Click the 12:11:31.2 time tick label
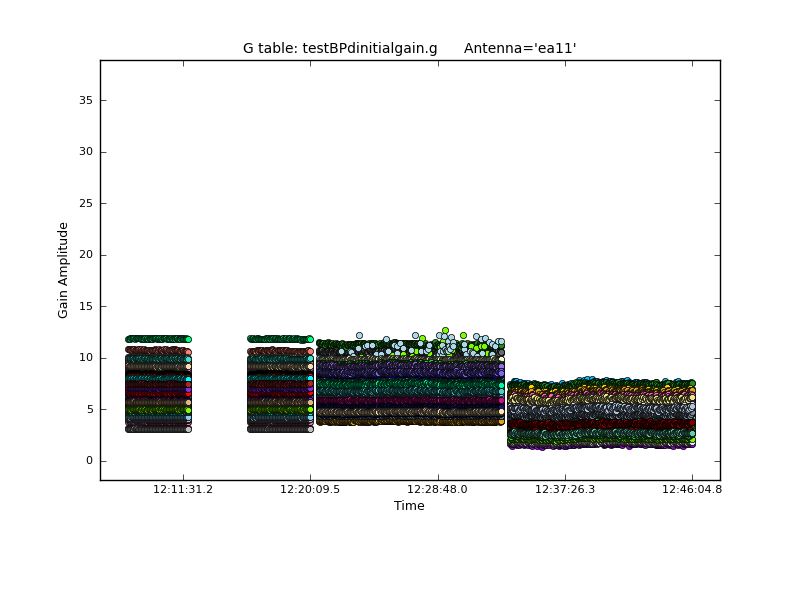800x600 pixels. (182, 490)
